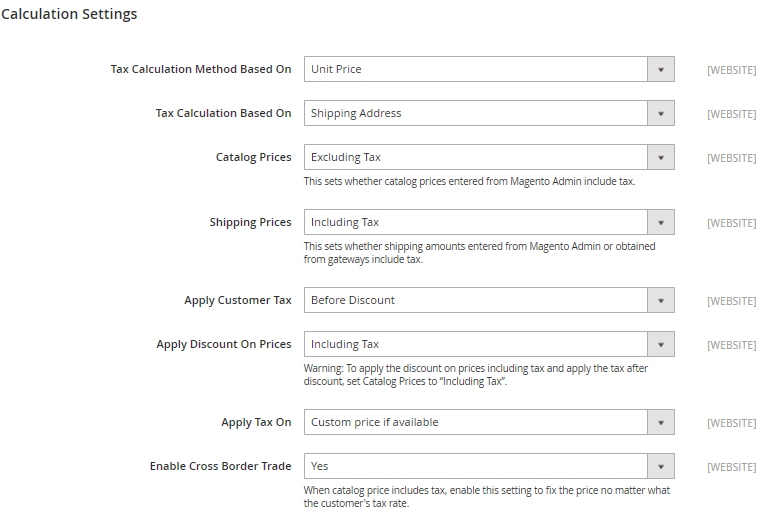
Task: Click the Enable Cross Border Trade label
Action: (220, 466)
